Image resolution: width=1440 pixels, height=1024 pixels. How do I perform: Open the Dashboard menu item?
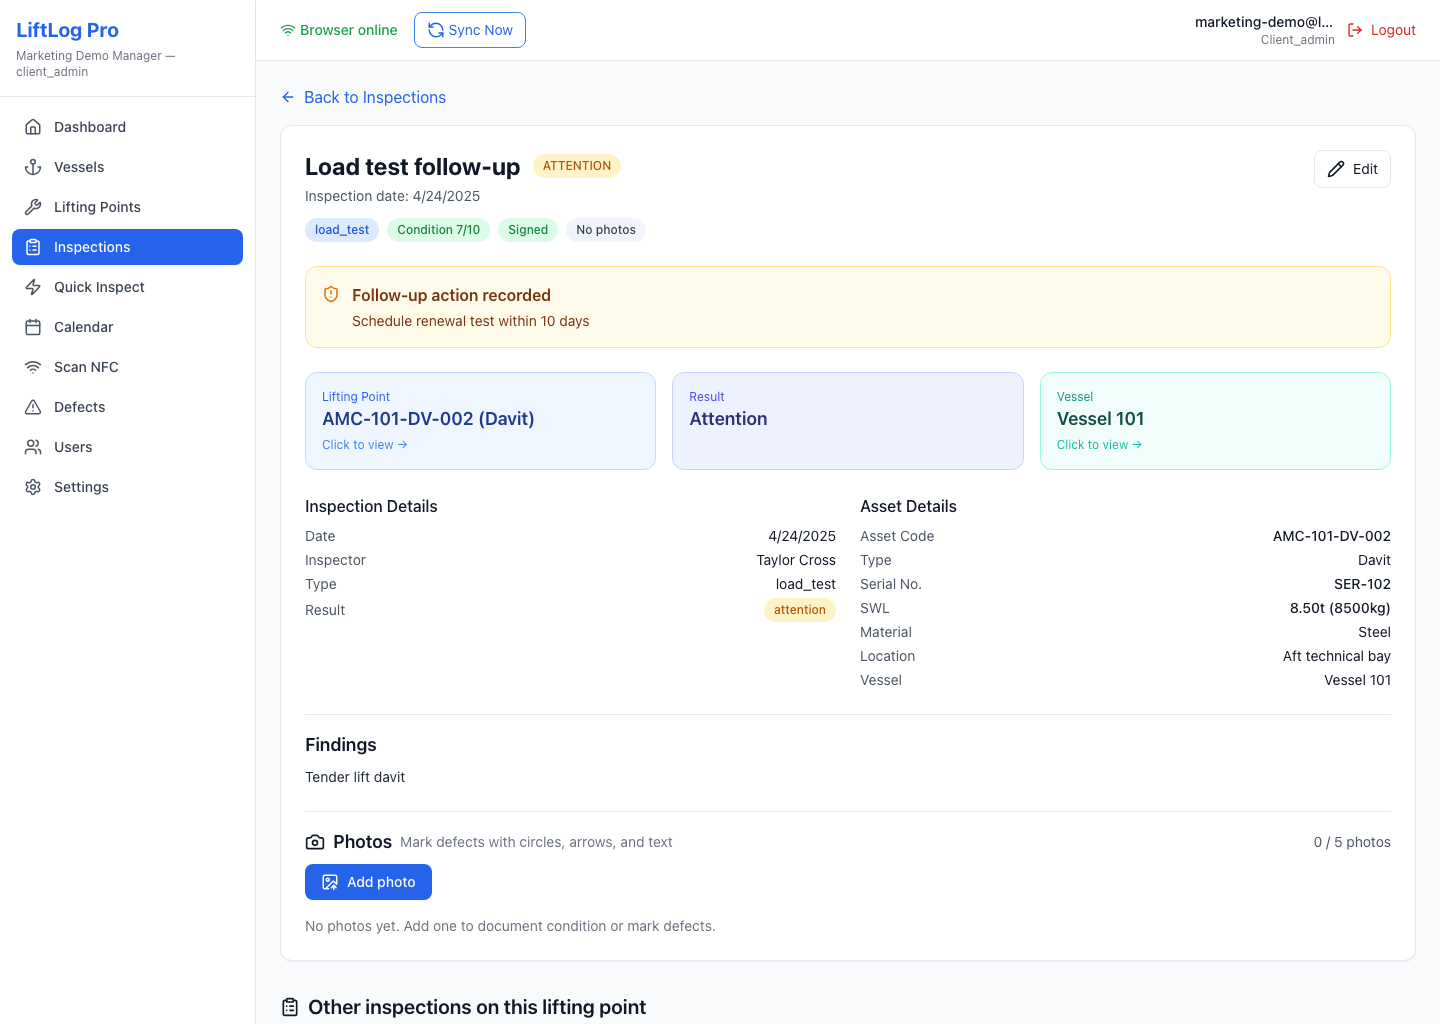tap(127, 127)
